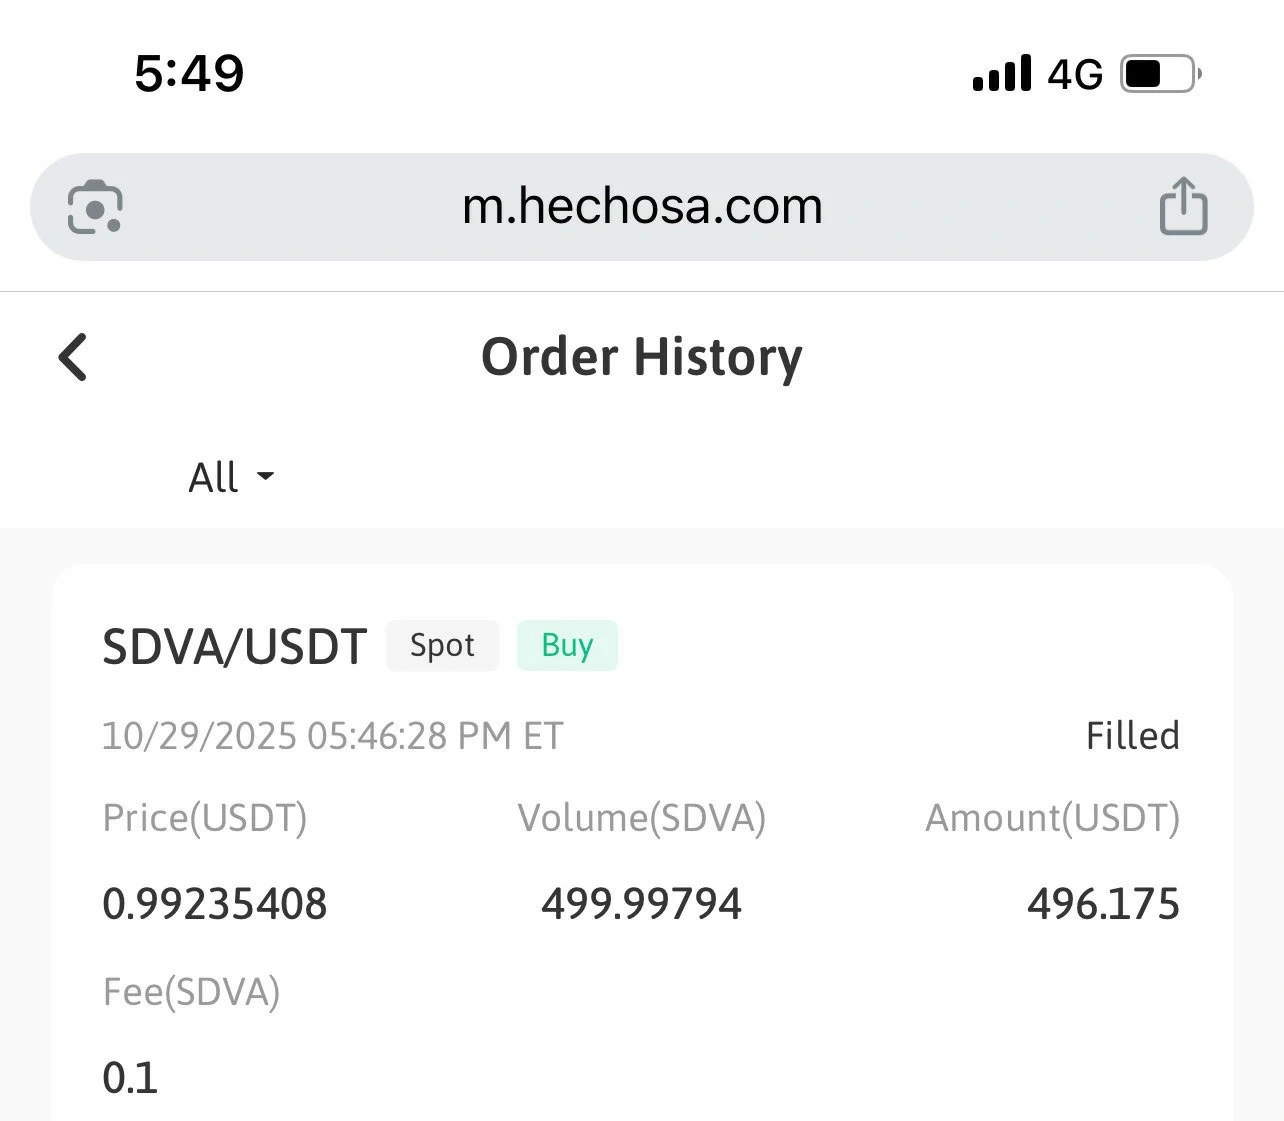Tap the 4G network indicator
Viewport: 1284px width, 1121px height.
[x=1075, y=74]
